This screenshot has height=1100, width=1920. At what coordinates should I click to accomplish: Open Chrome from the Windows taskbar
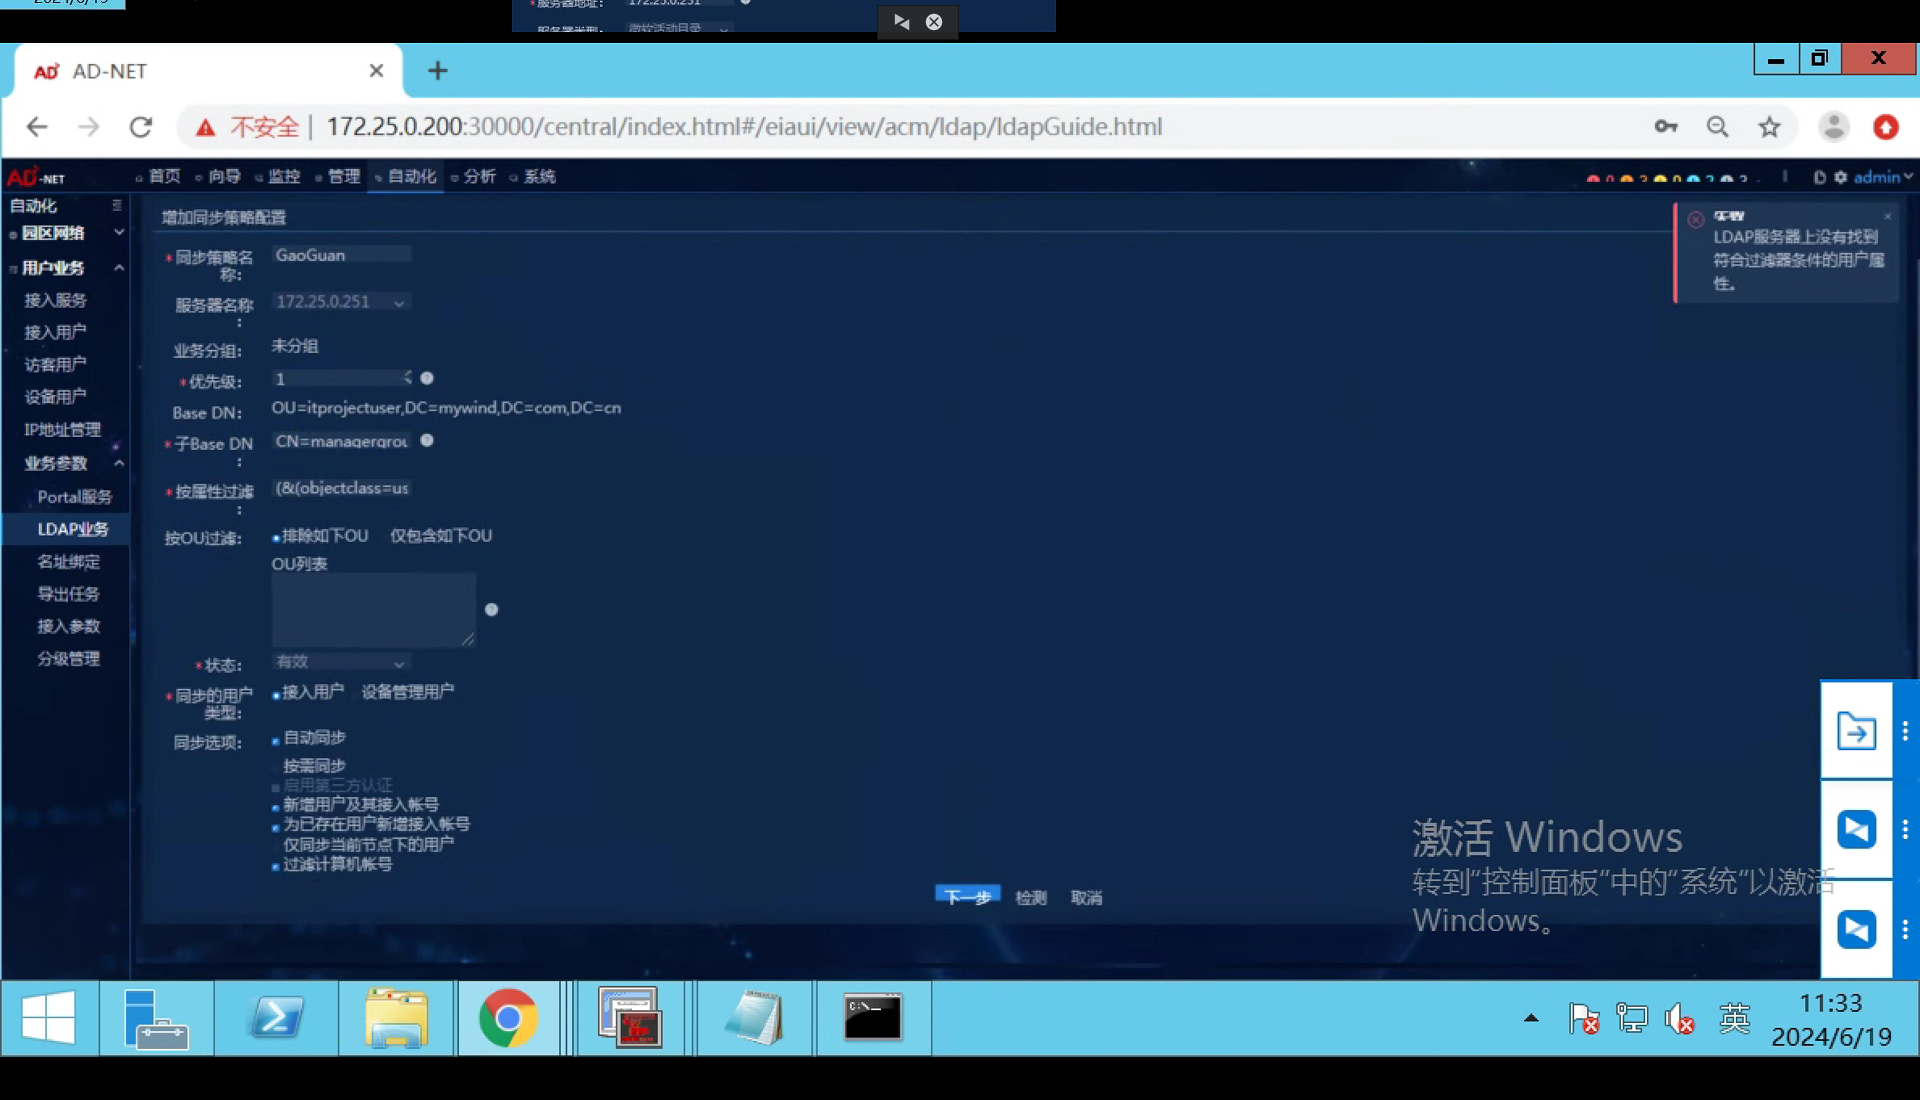(x=508, y=1018)
